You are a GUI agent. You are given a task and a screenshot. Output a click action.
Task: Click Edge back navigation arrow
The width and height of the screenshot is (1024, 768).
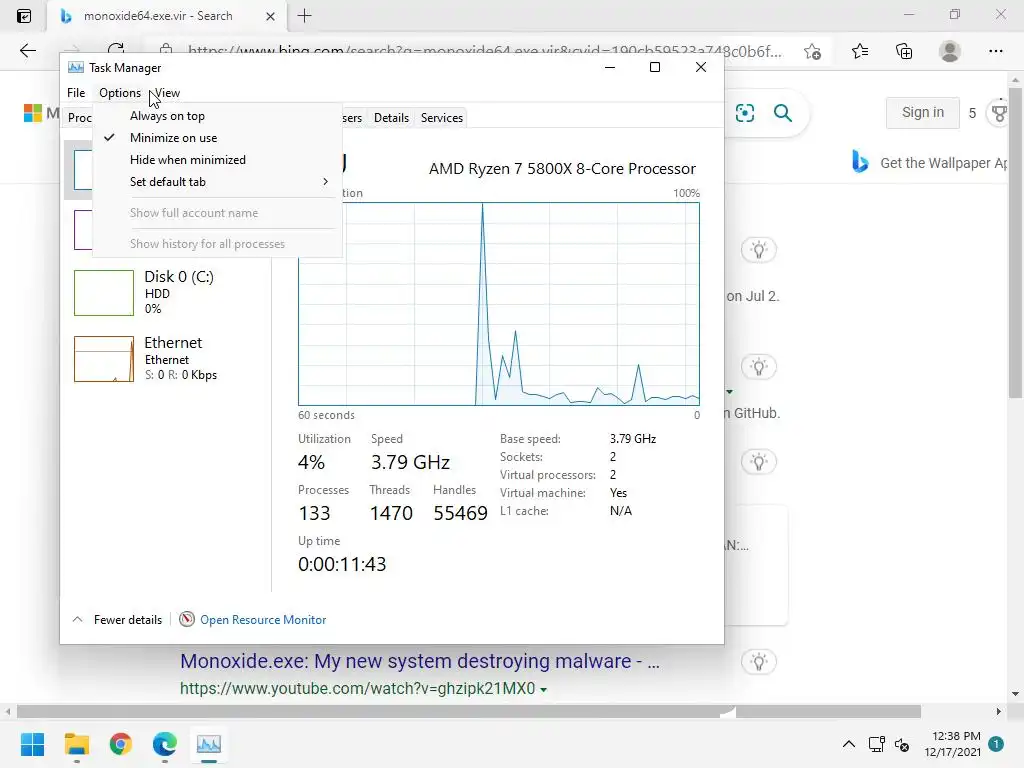27,51
